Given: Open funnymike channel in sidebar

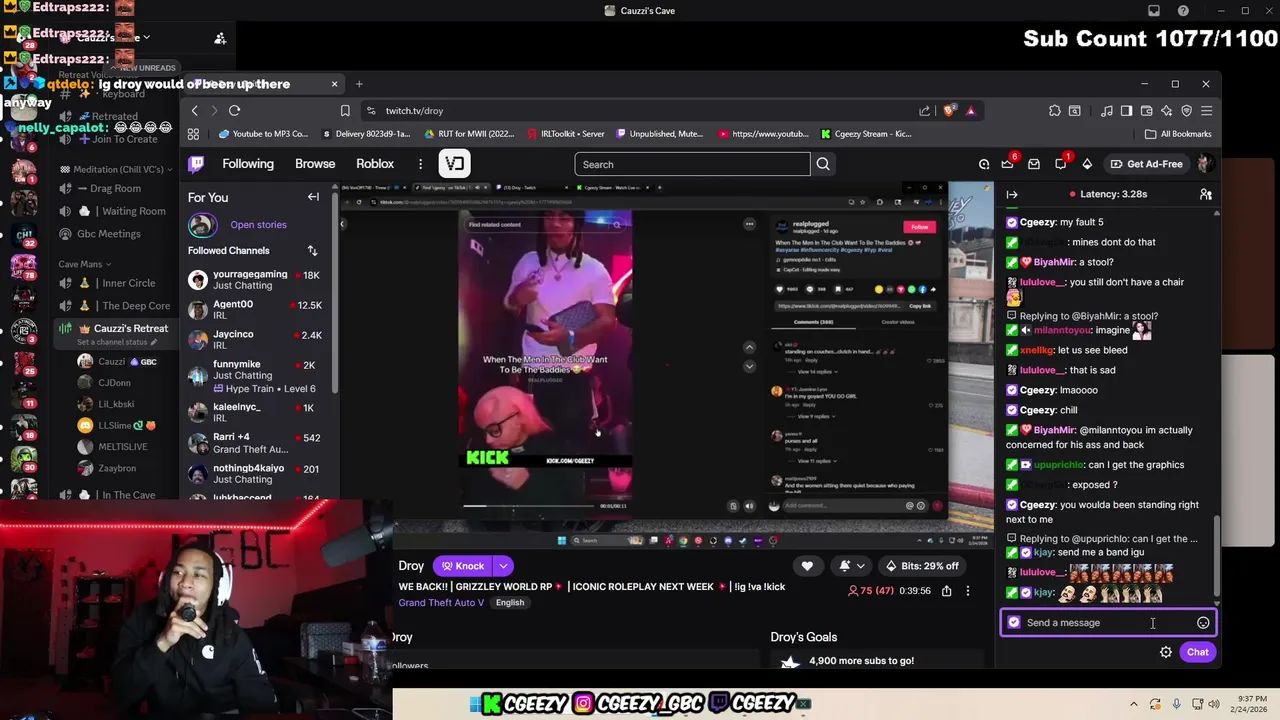Looking at the screenshot, I should click(258, 376).
